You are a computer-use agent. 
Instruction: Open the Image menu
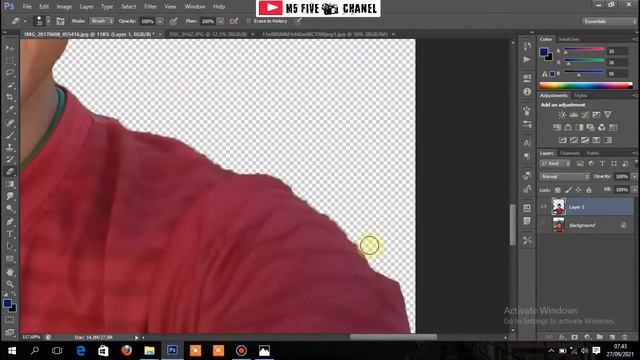(64, 7)
